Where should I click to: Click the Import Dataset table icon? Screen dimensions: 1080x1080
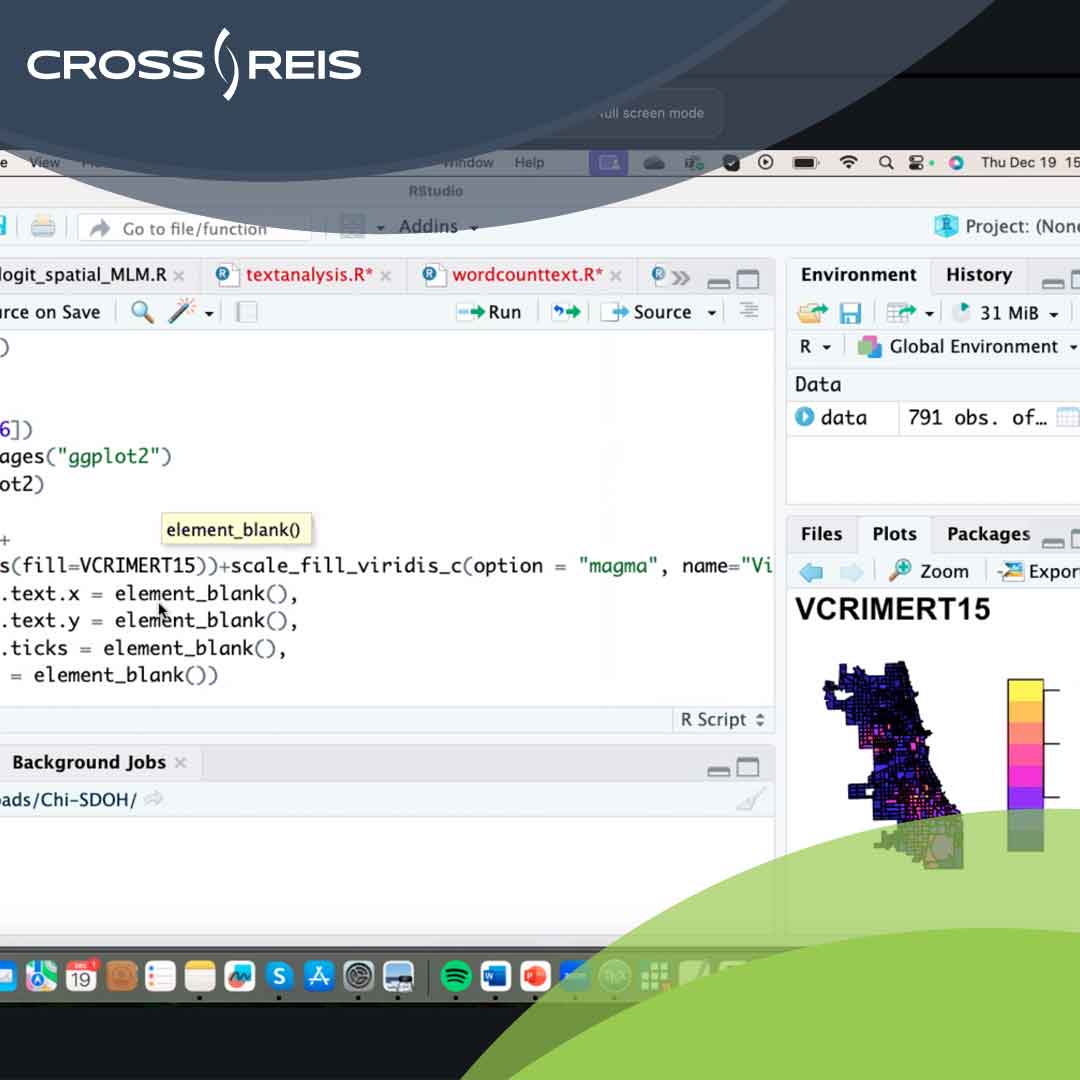901,313
